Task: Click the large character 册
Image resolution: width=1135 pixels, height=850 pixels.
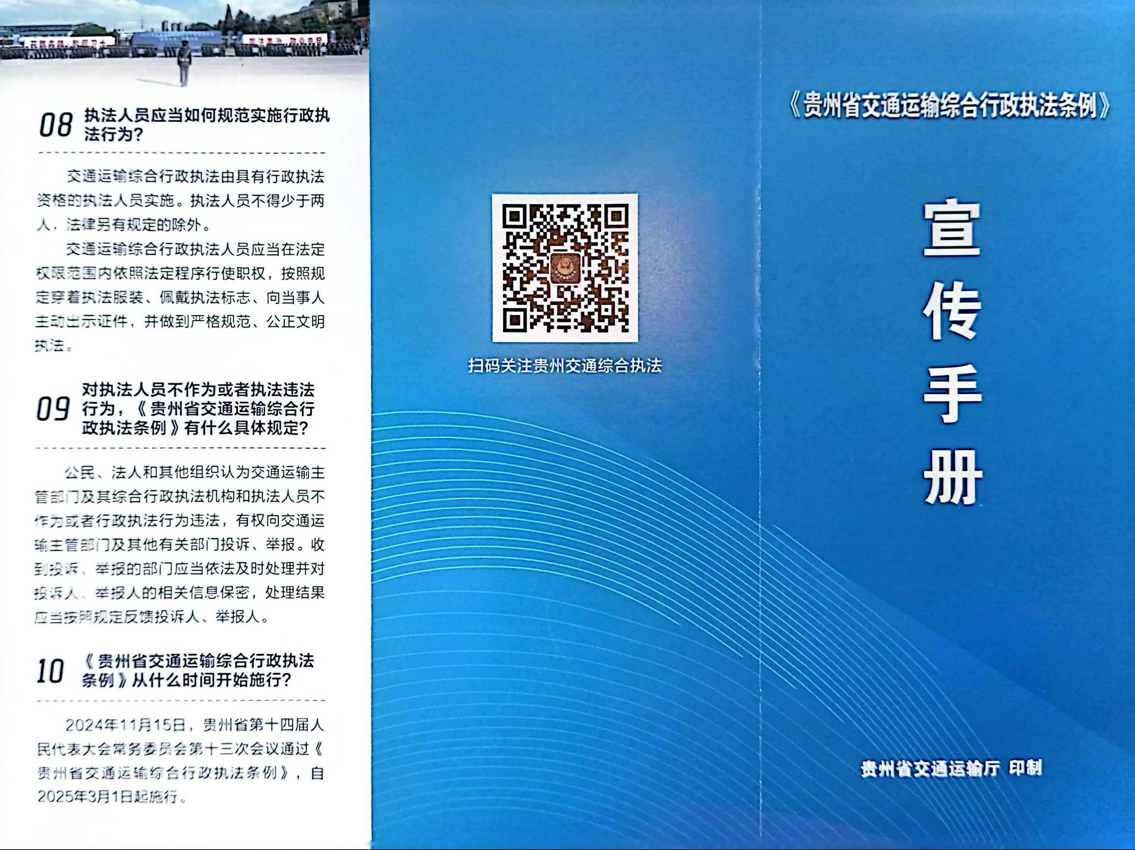Action: coord(952,477)
